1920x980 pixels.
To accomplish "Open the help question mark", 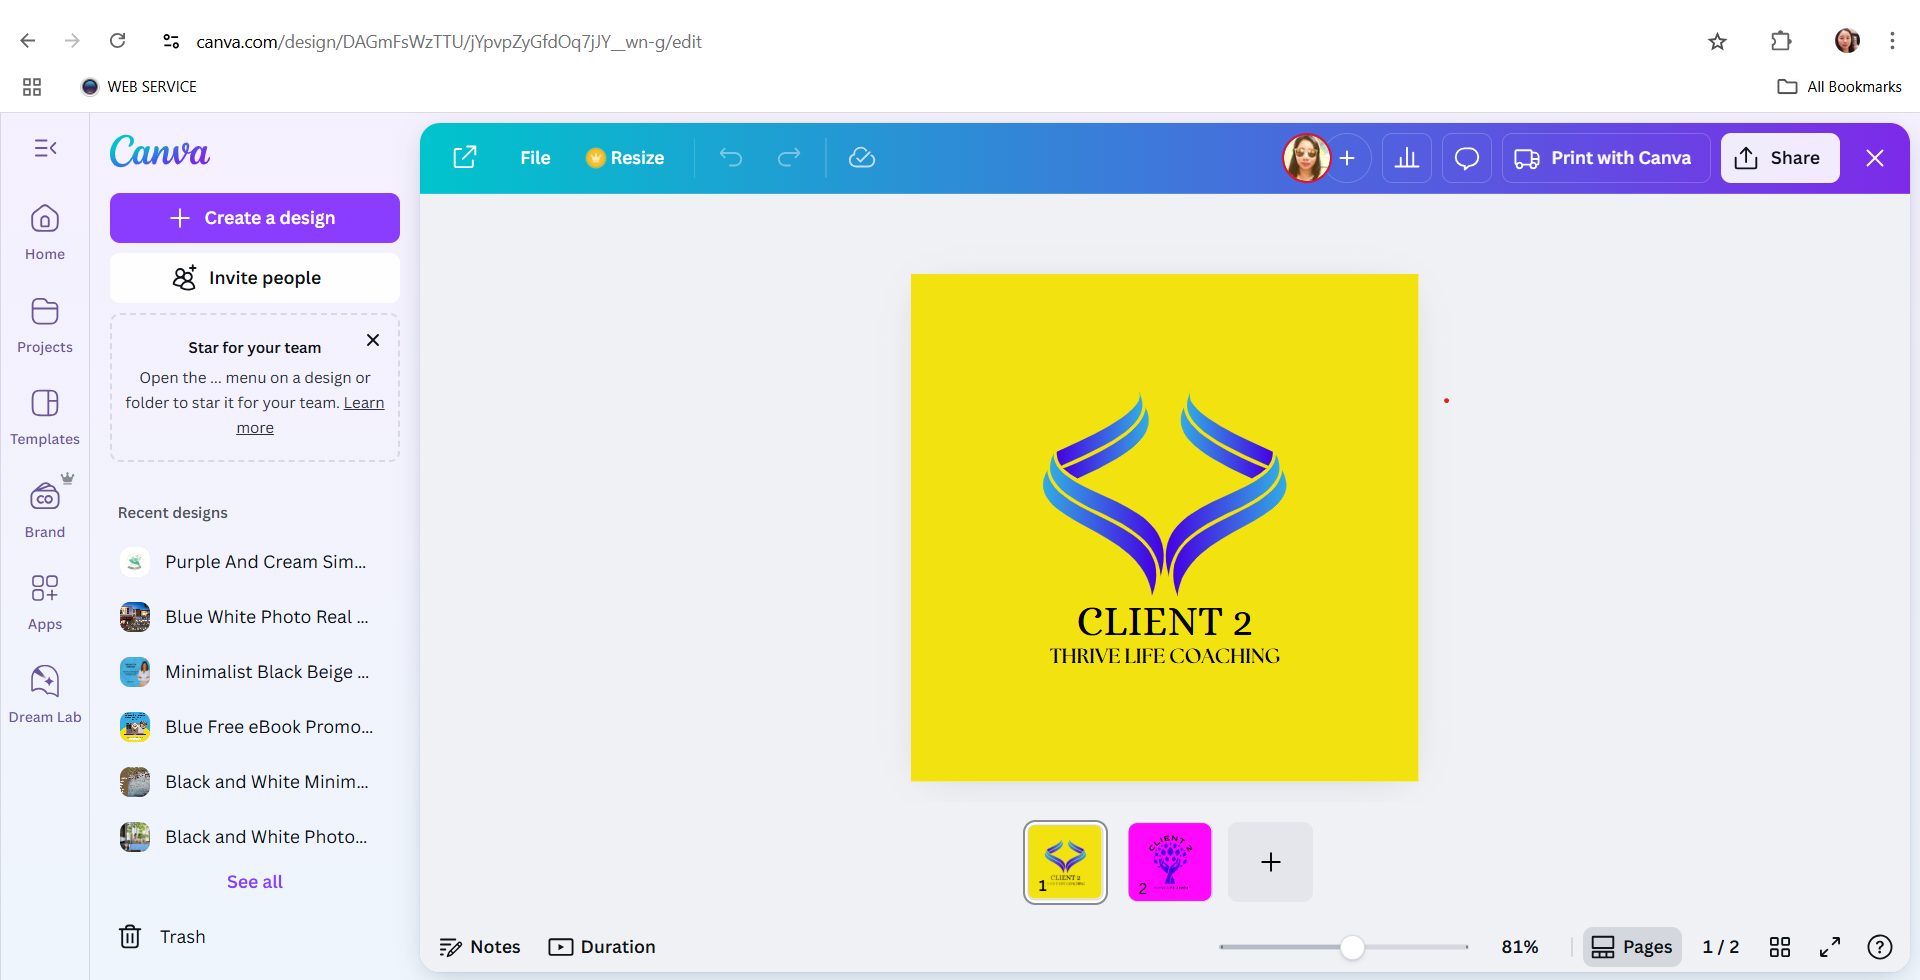I will [1880, 947].
